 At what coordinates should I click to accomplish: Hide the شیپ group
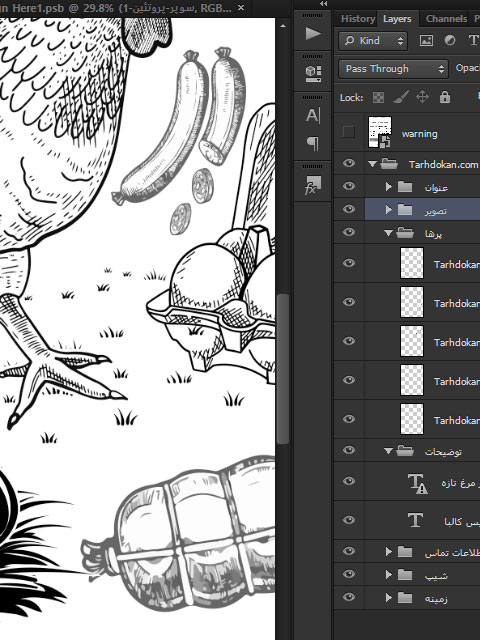pyautogui.click(x=349, y=574)
